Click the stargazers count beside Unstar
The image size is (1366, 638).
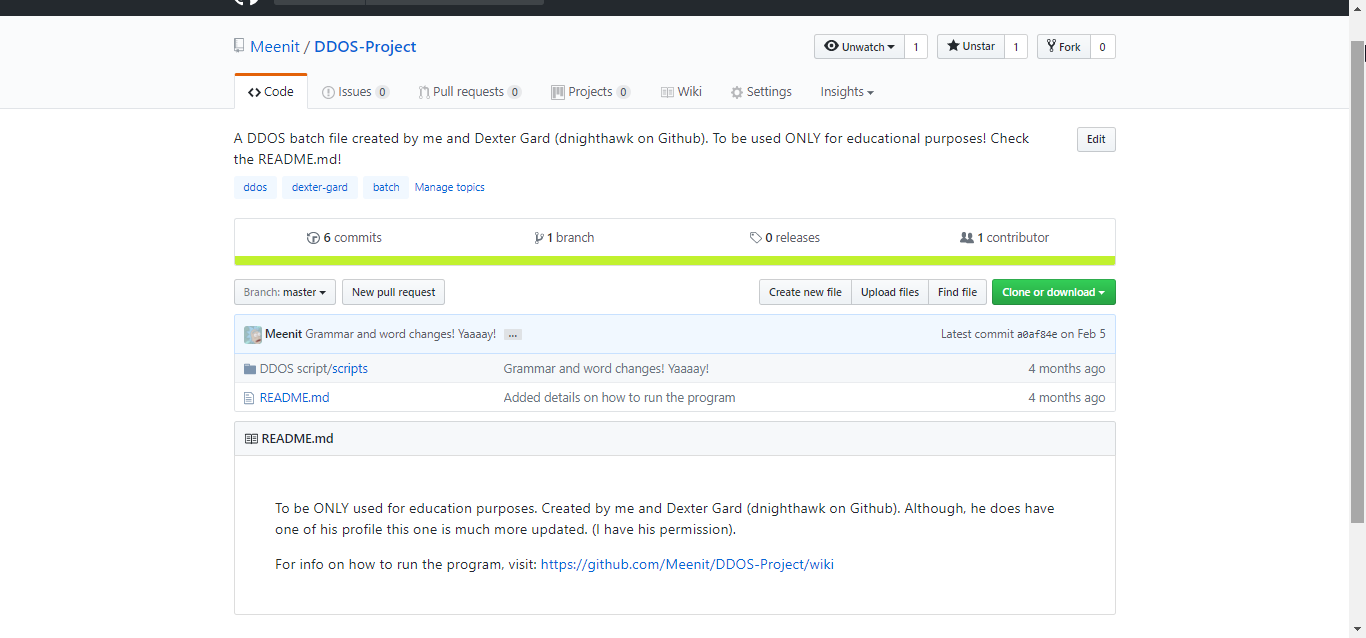click(1016, 47)
